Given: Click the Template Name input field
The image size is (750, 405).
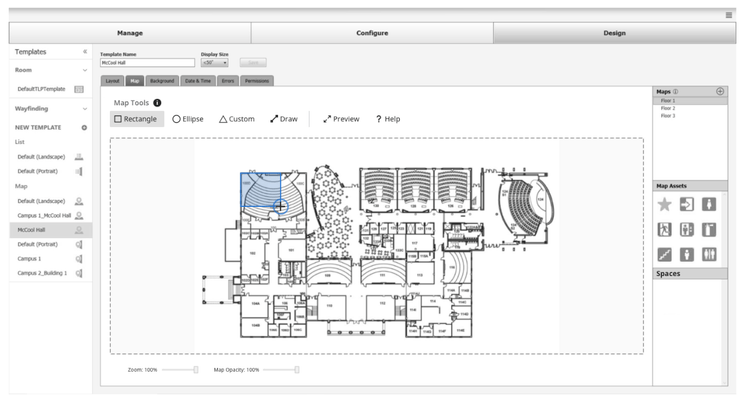Looking at the screenshot, I should click(147, 63).
